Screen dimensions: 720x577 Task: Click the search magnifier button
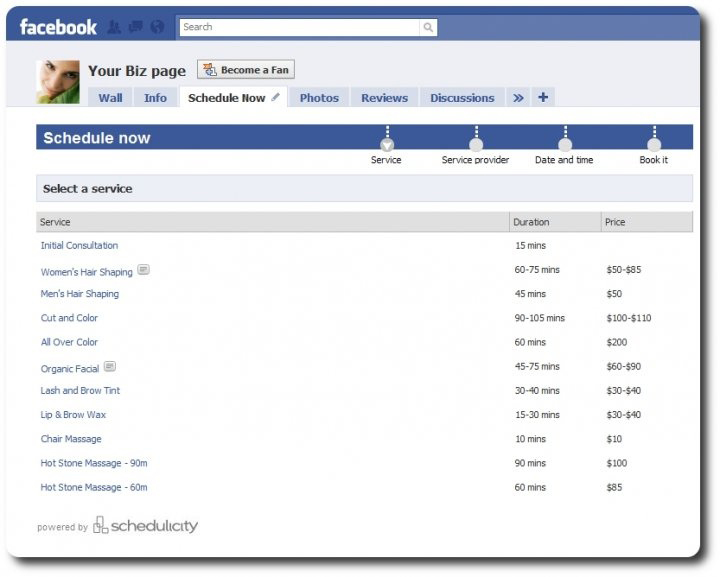point(428,28)
